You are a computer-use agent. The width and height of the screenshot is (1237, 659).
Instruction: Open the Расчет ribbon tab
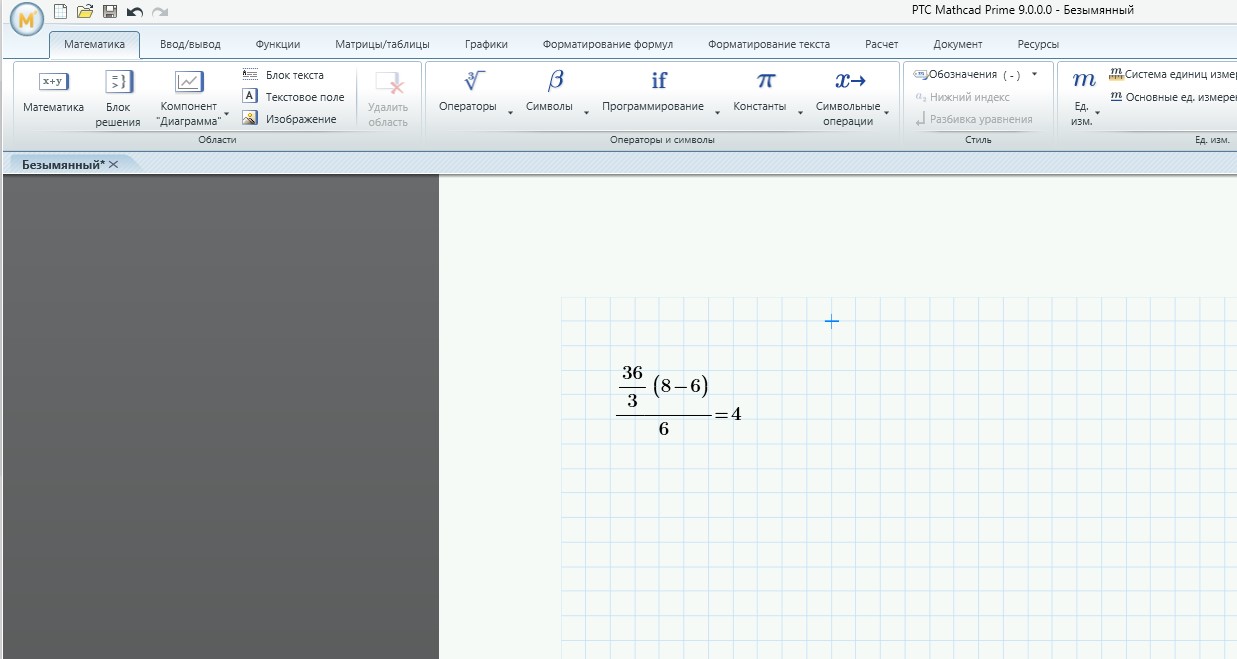881,44
